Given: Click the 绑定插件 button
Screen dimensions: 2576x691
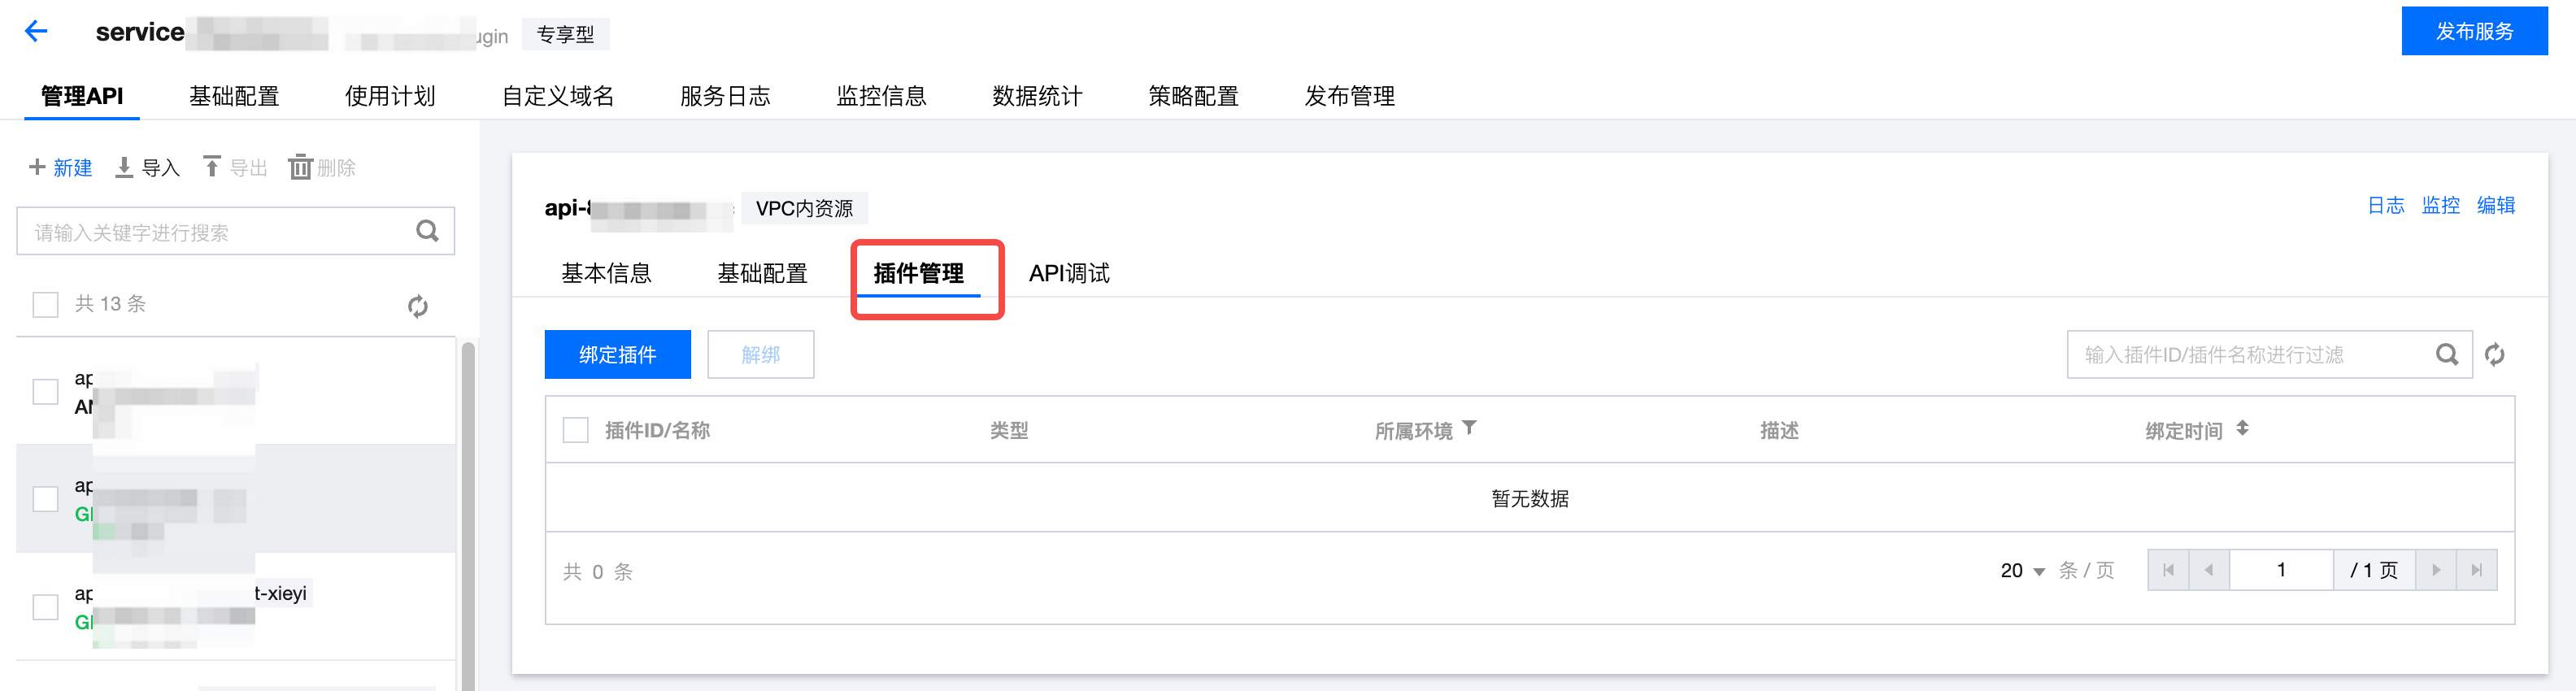Looking at the screenshot, I should 617,355.
